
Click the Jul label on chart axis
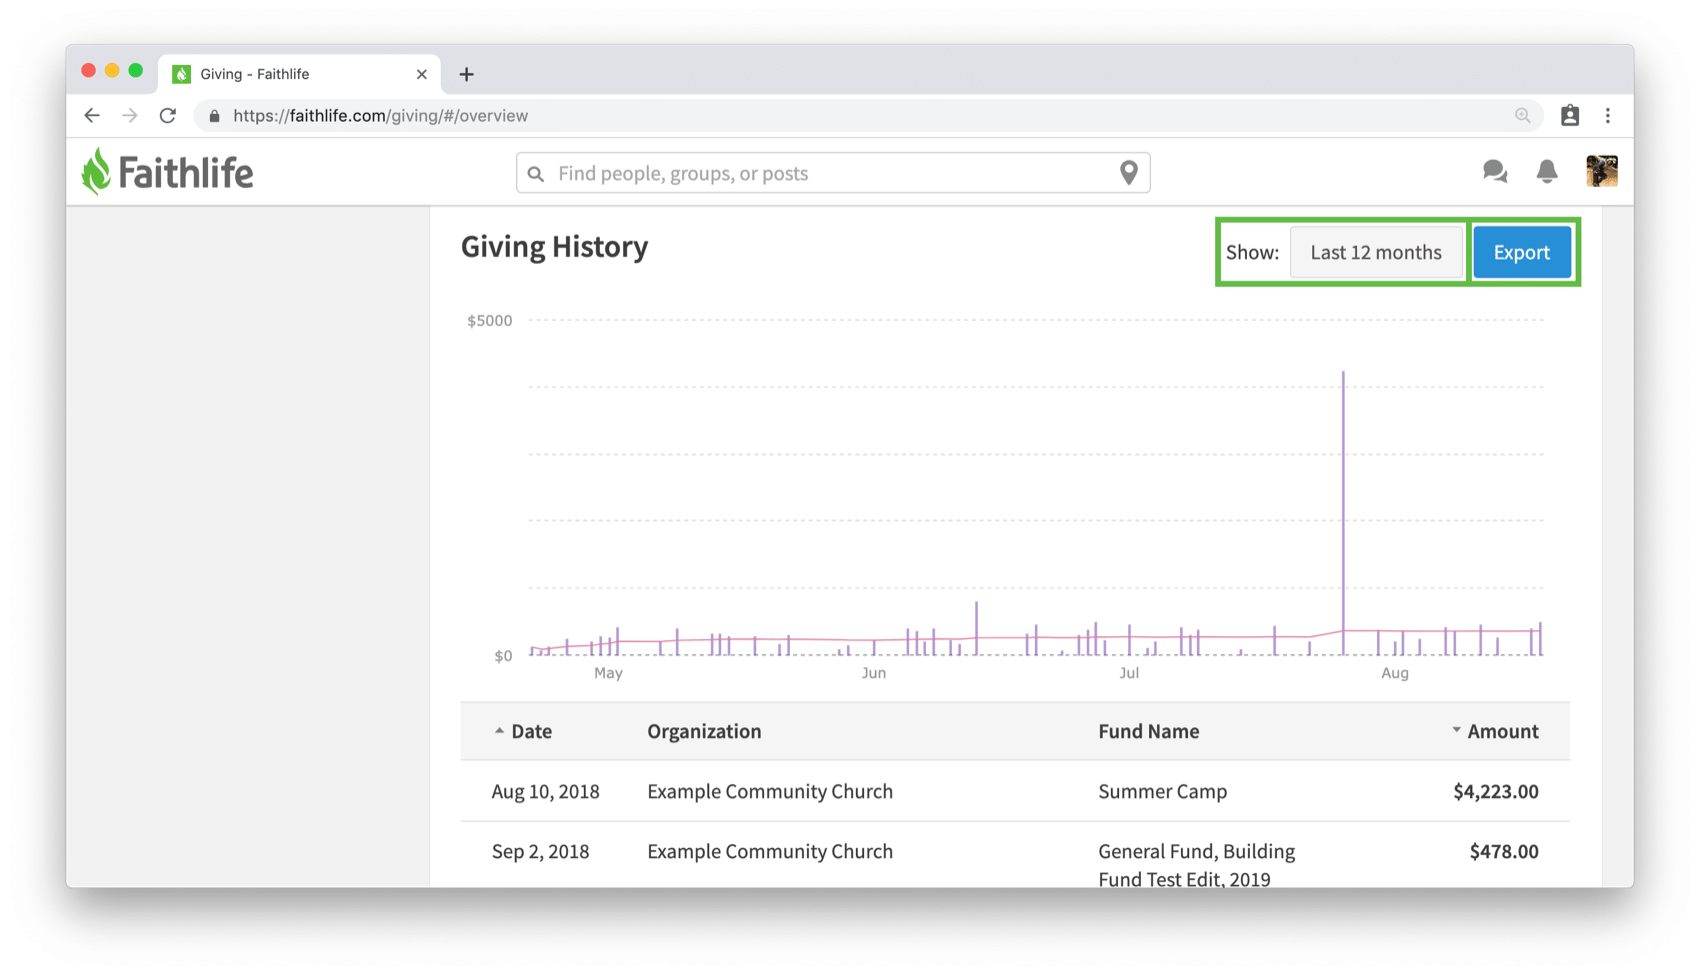point(1129,673)
